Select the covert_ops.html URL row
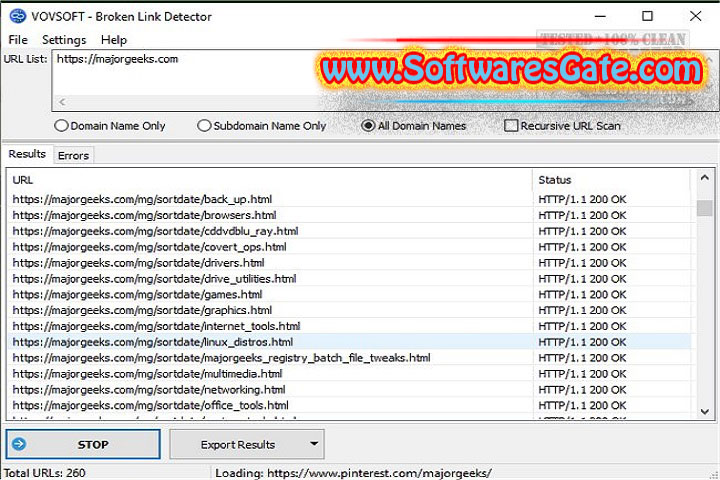The width and height of the screenshot is (720, 480). (x=349, y=247)
